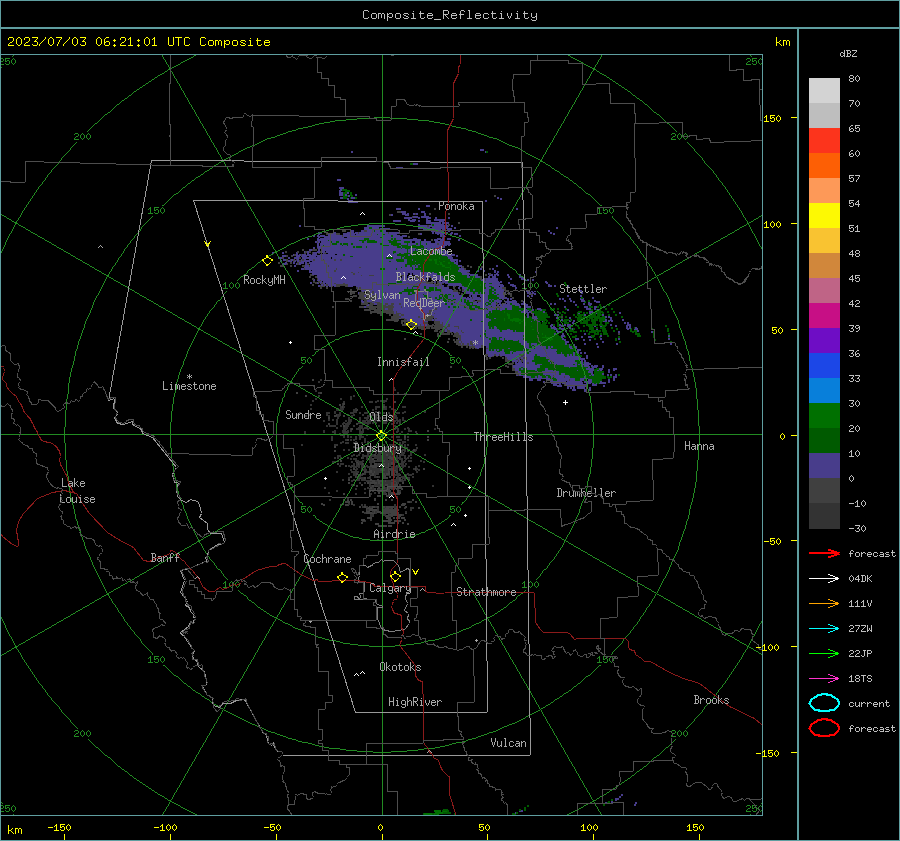The height and width of the screenshot is (841, 900).
Task: Pick the cyan 27ZW arrow symbol
Action: [824, 629]
